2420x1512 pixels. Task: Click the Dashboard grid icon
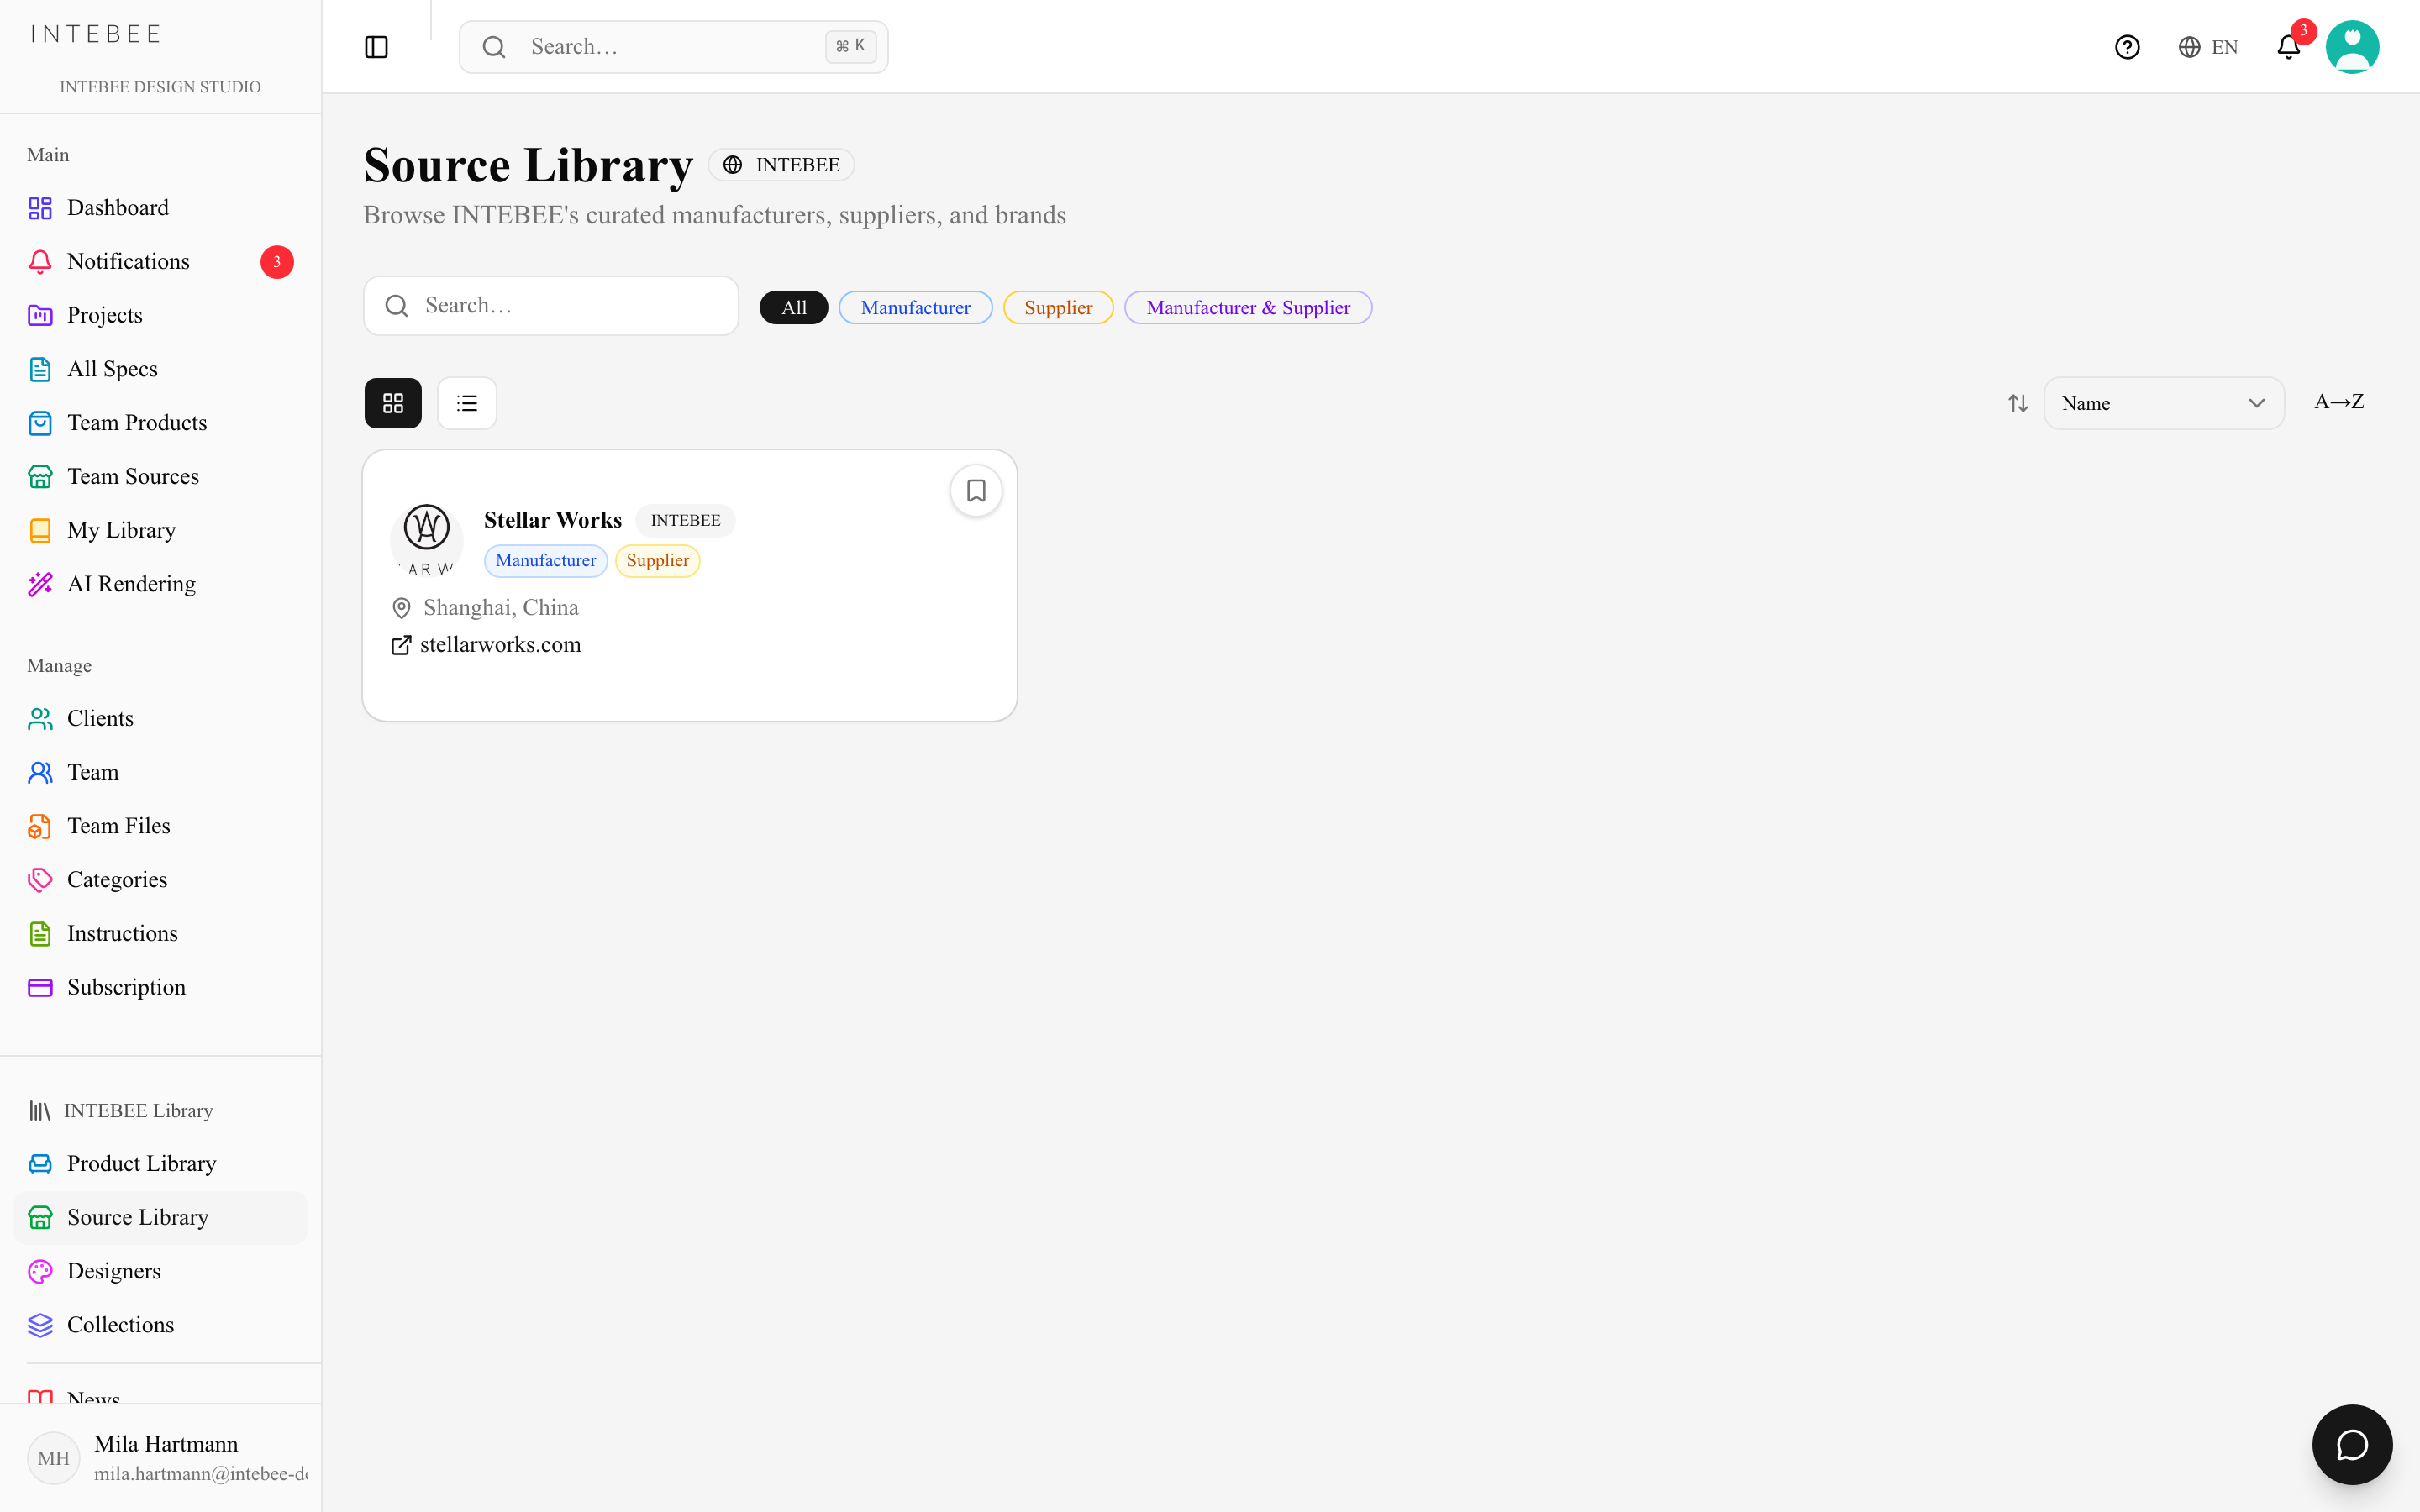coord(40,208)
